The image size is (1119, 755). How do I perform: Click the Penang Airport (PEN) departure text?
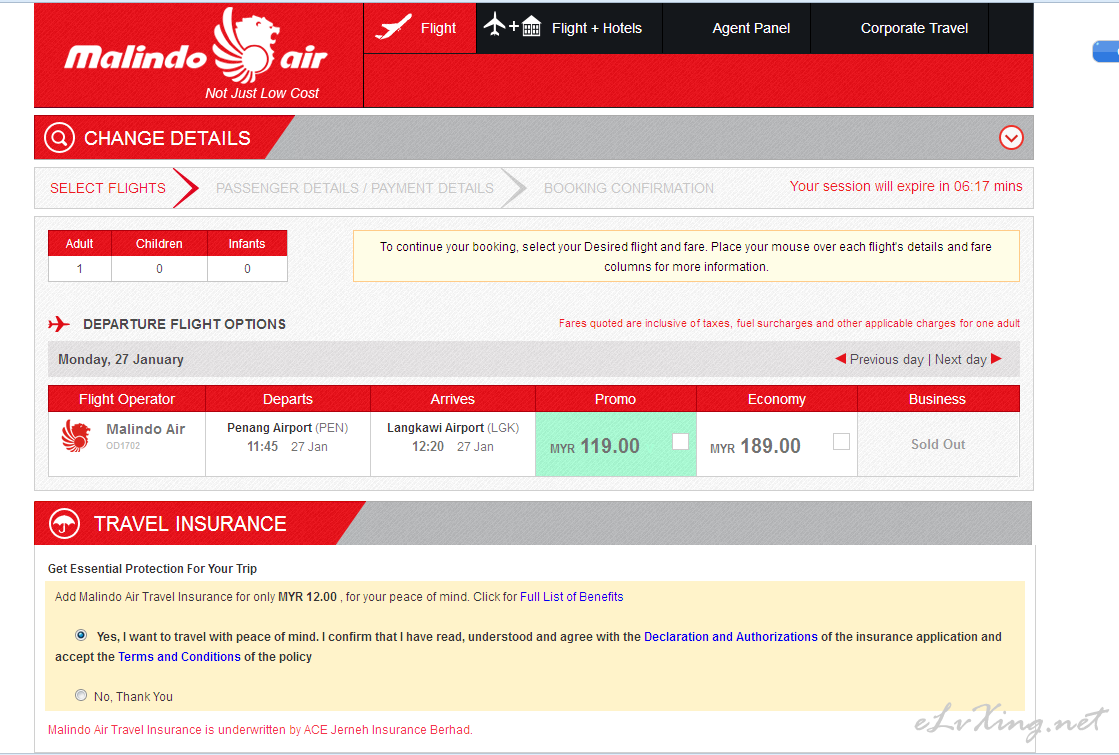click(288, 427)
